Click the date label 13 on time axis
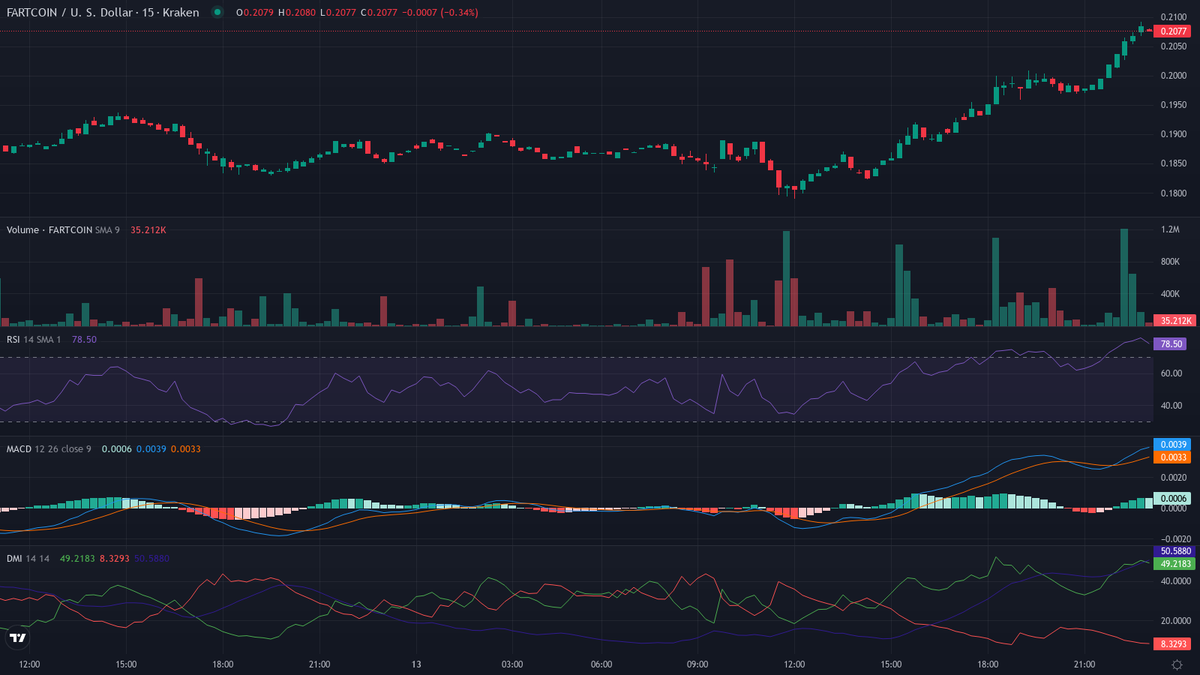This screenshot has width=1200, height=675. 417,664
